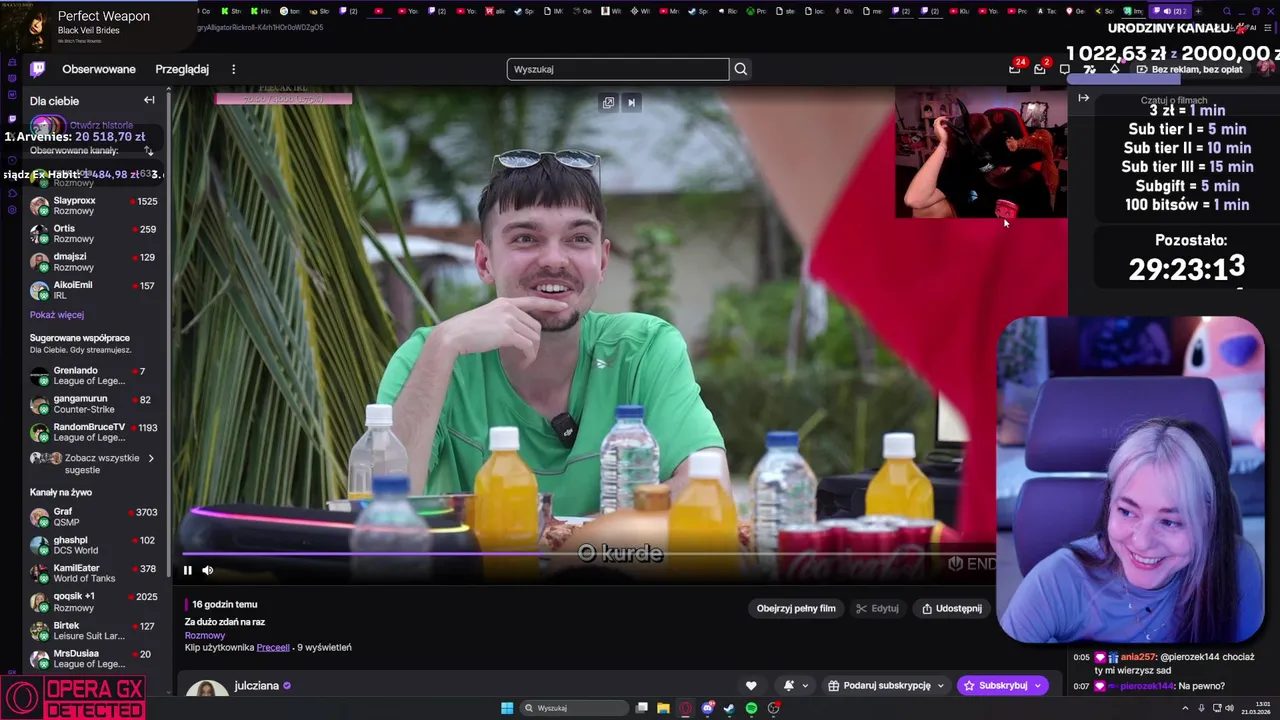Open Ortis channel in sidebar
Viewport: 1280px width, 720px height.
coord(95,234)
